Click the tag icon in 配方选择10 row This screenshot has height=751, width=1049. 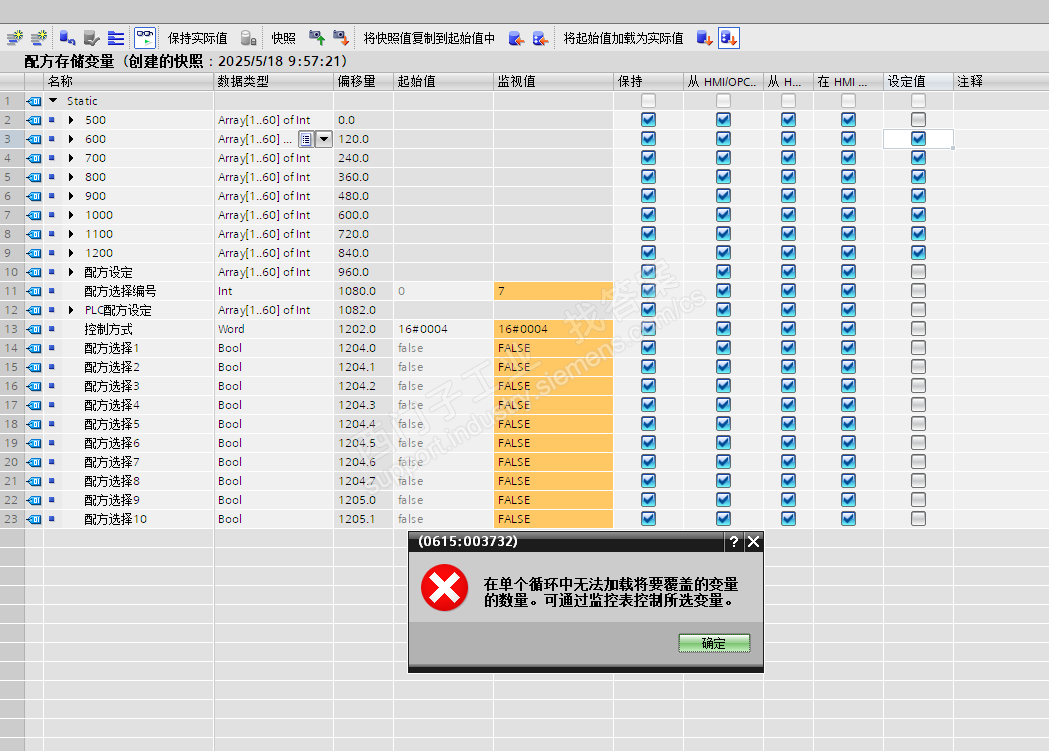33,520
